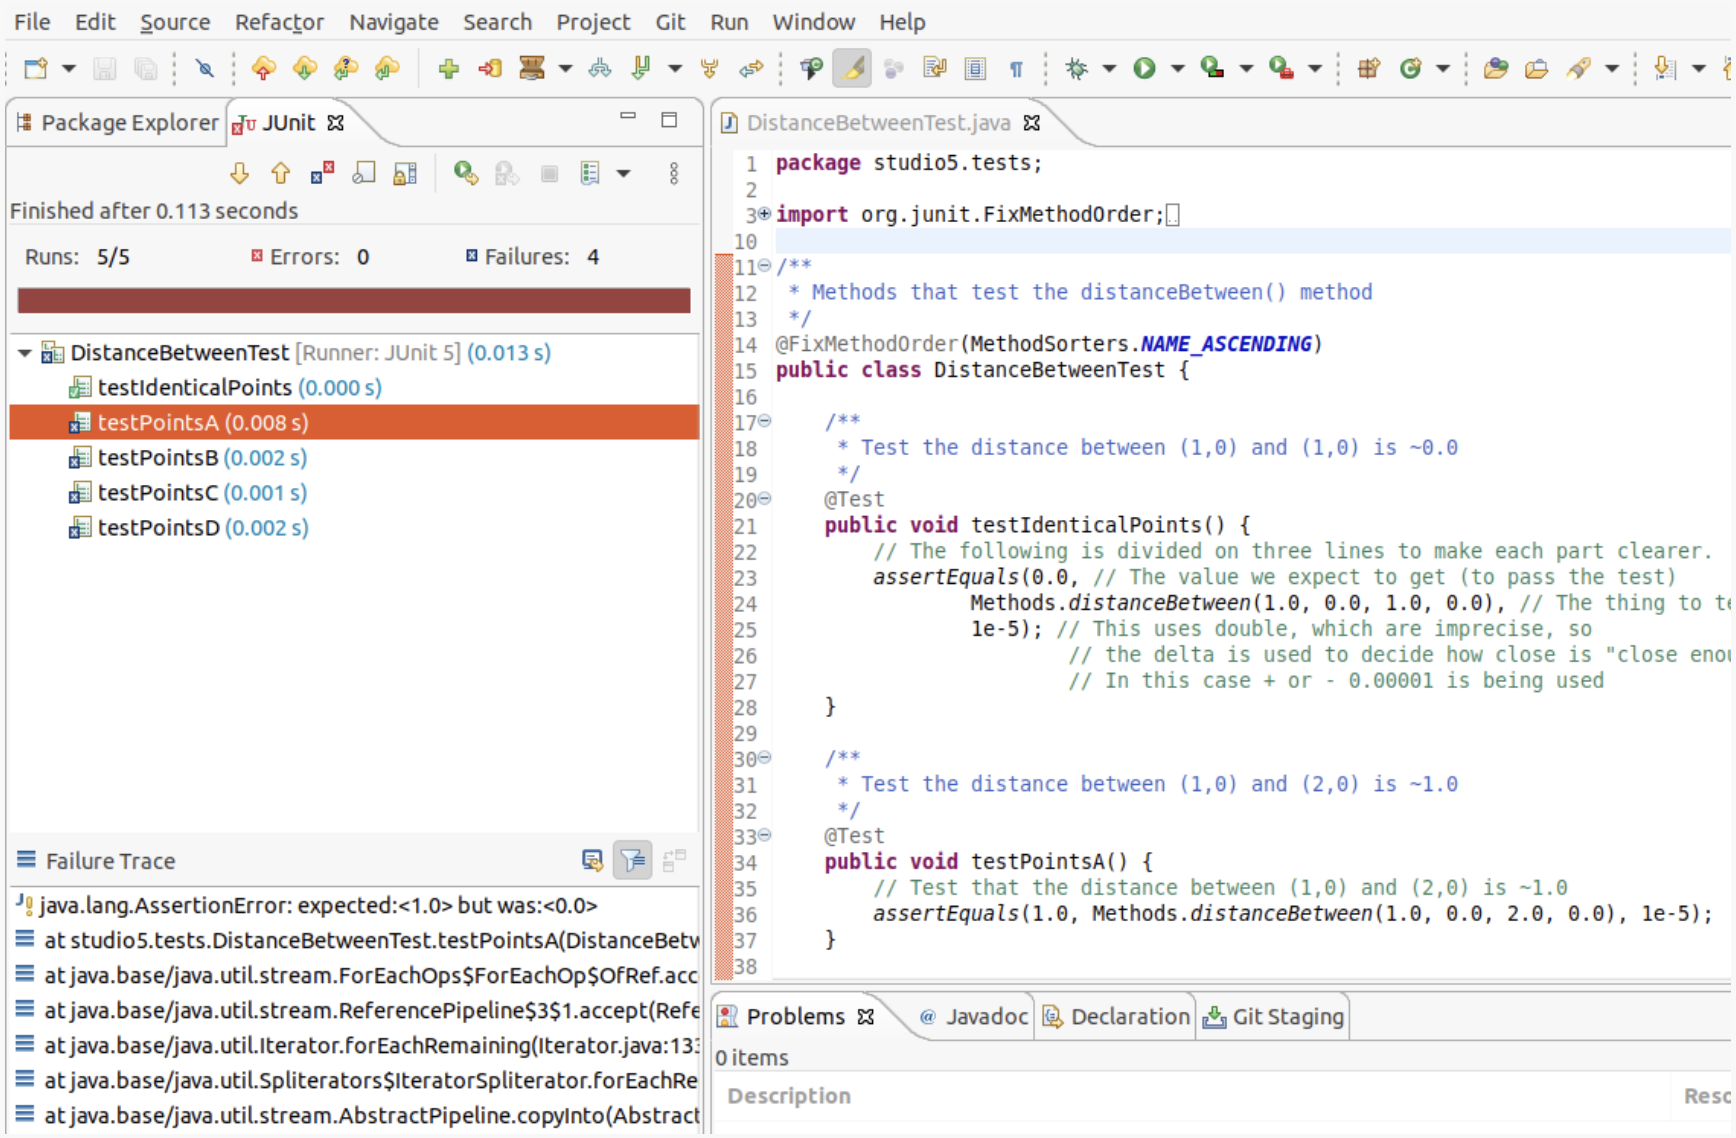Click Show Stack Trace in Console icon

[x=592, y=860]
